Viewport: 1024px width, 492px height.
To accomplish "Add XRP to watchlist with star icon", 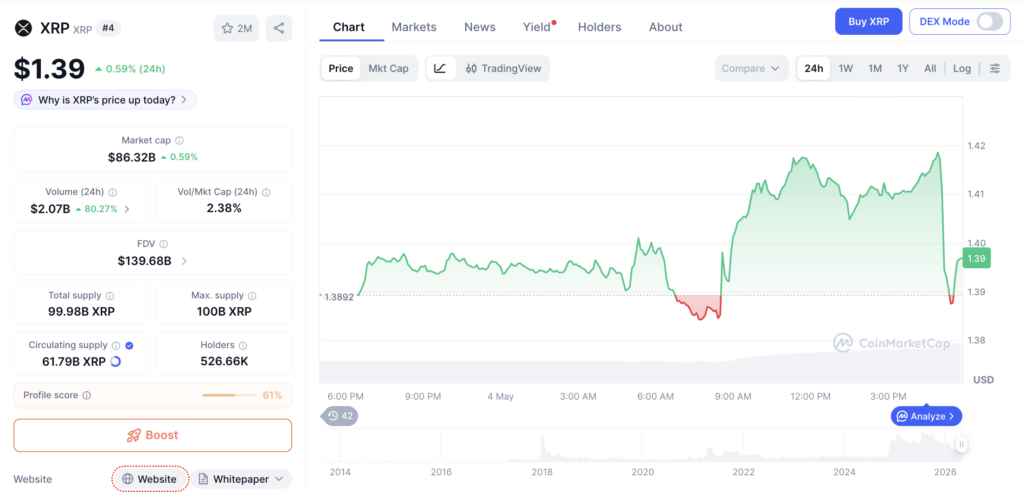I will (227, 28).
